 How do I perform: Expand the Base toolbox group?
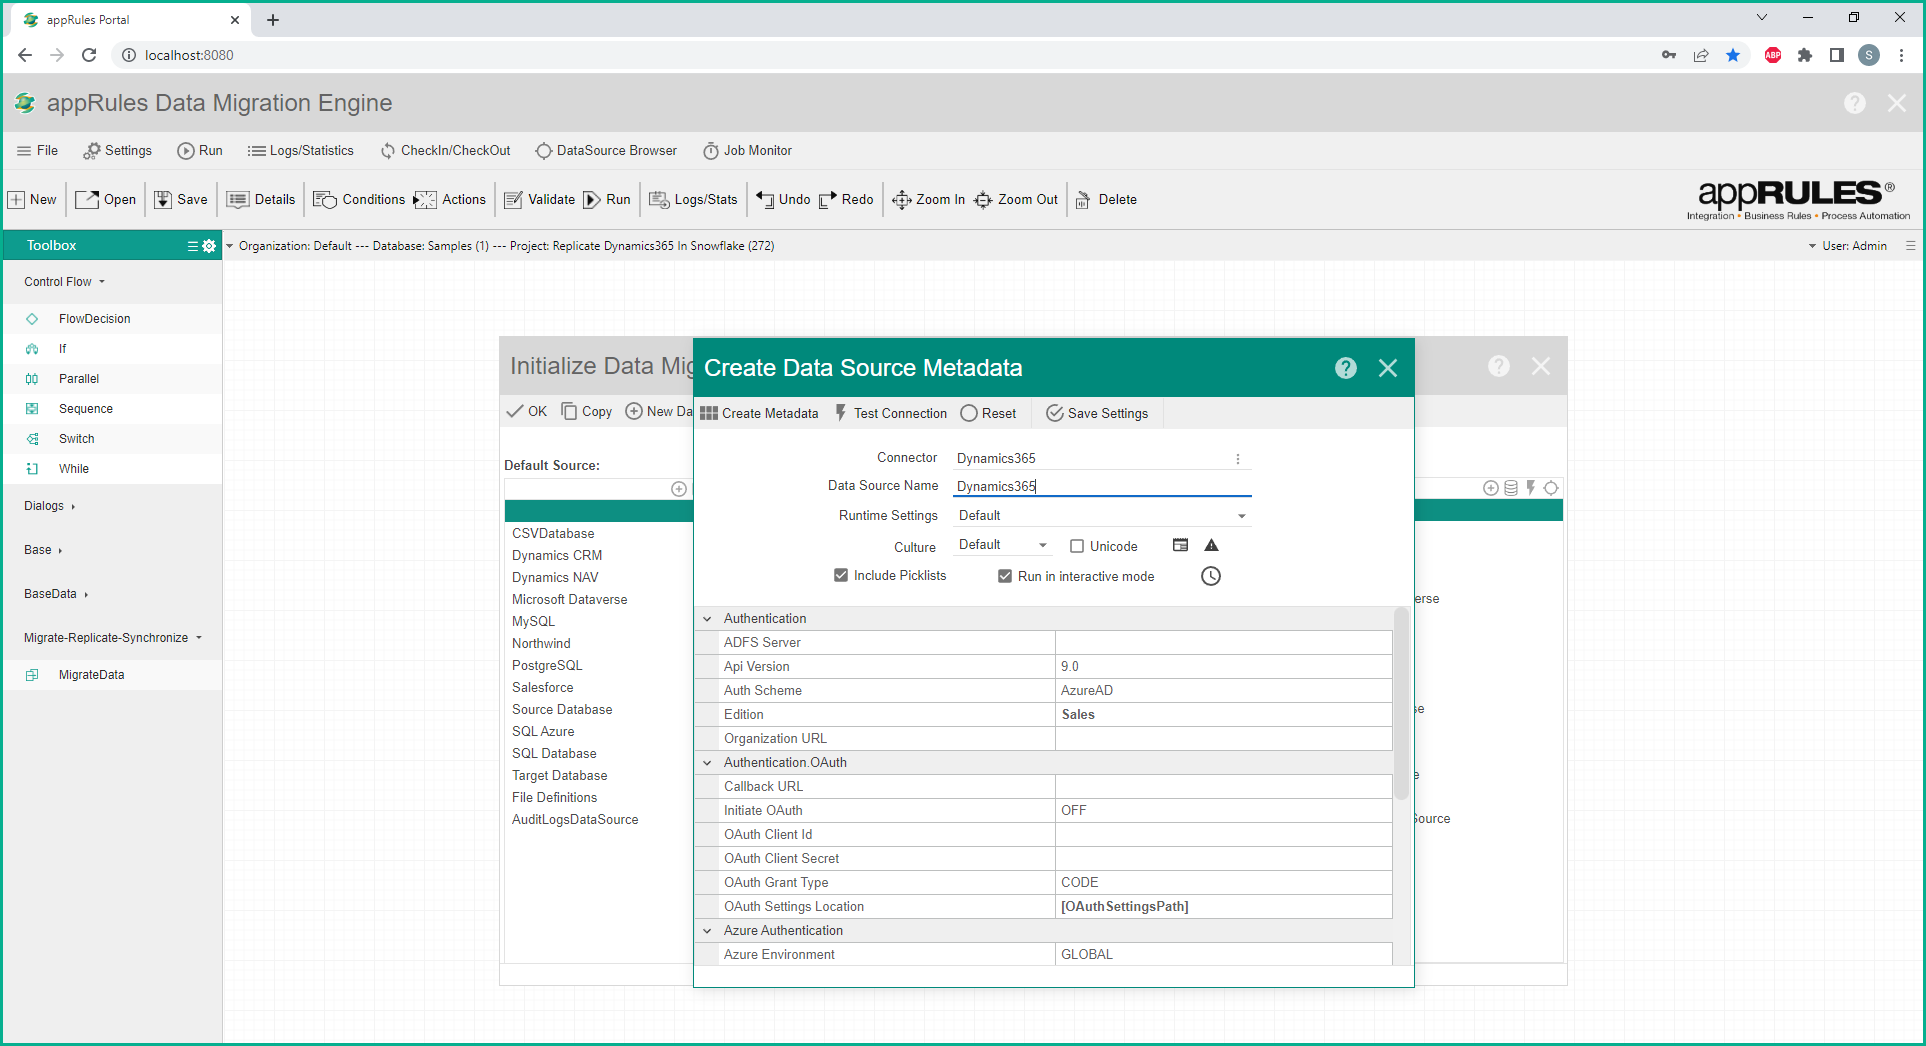coord(43,550)
